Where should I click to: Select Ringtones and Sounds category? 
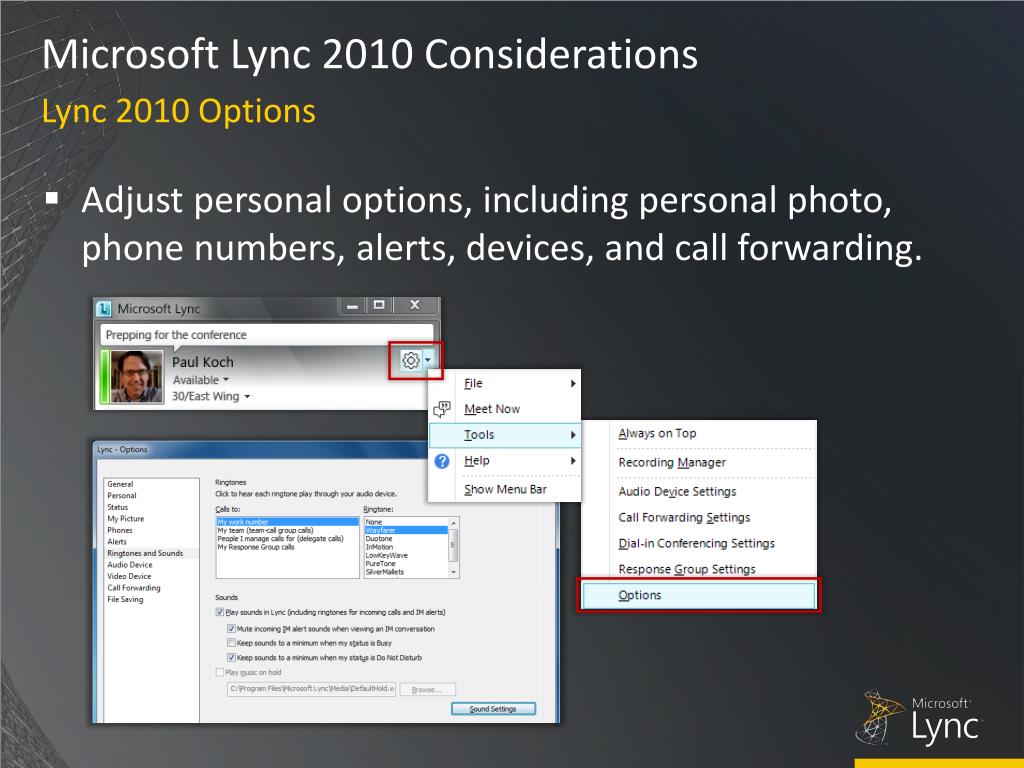152,553
